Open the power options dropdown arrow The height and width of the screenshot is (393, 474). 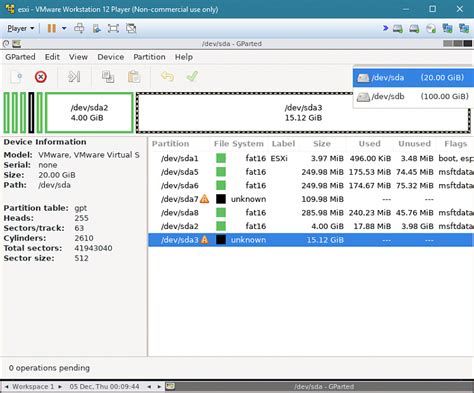point(64,28)
